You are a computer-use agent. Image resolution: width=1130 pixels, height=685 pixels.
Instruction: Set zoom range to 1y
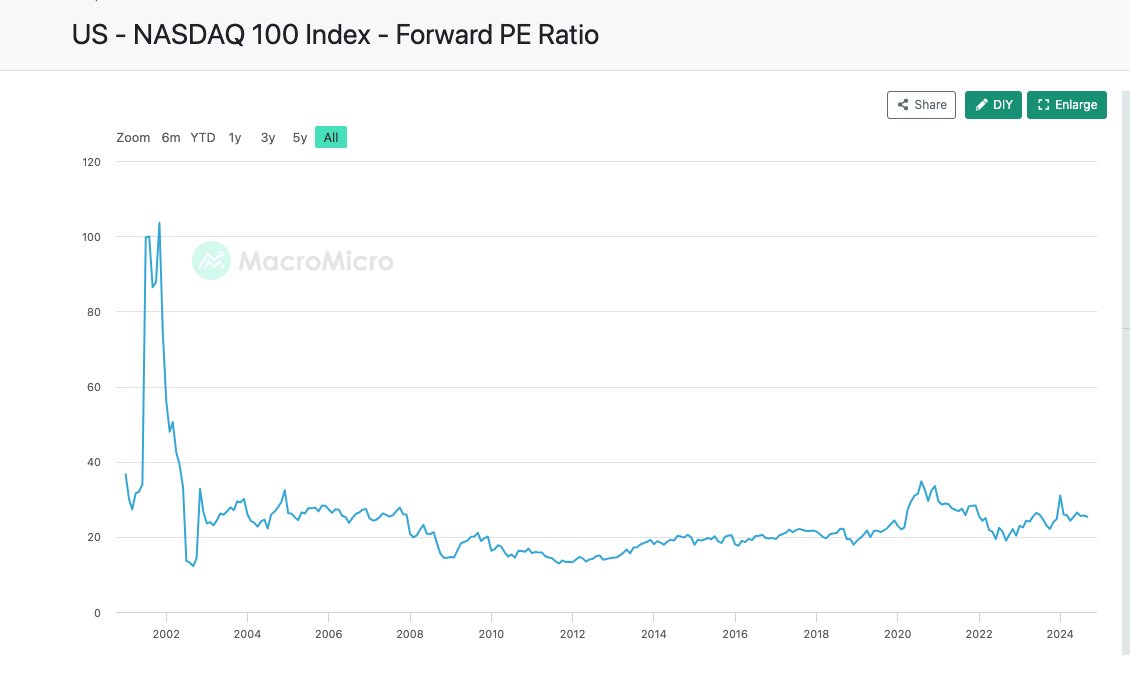[x=235, y=138]
